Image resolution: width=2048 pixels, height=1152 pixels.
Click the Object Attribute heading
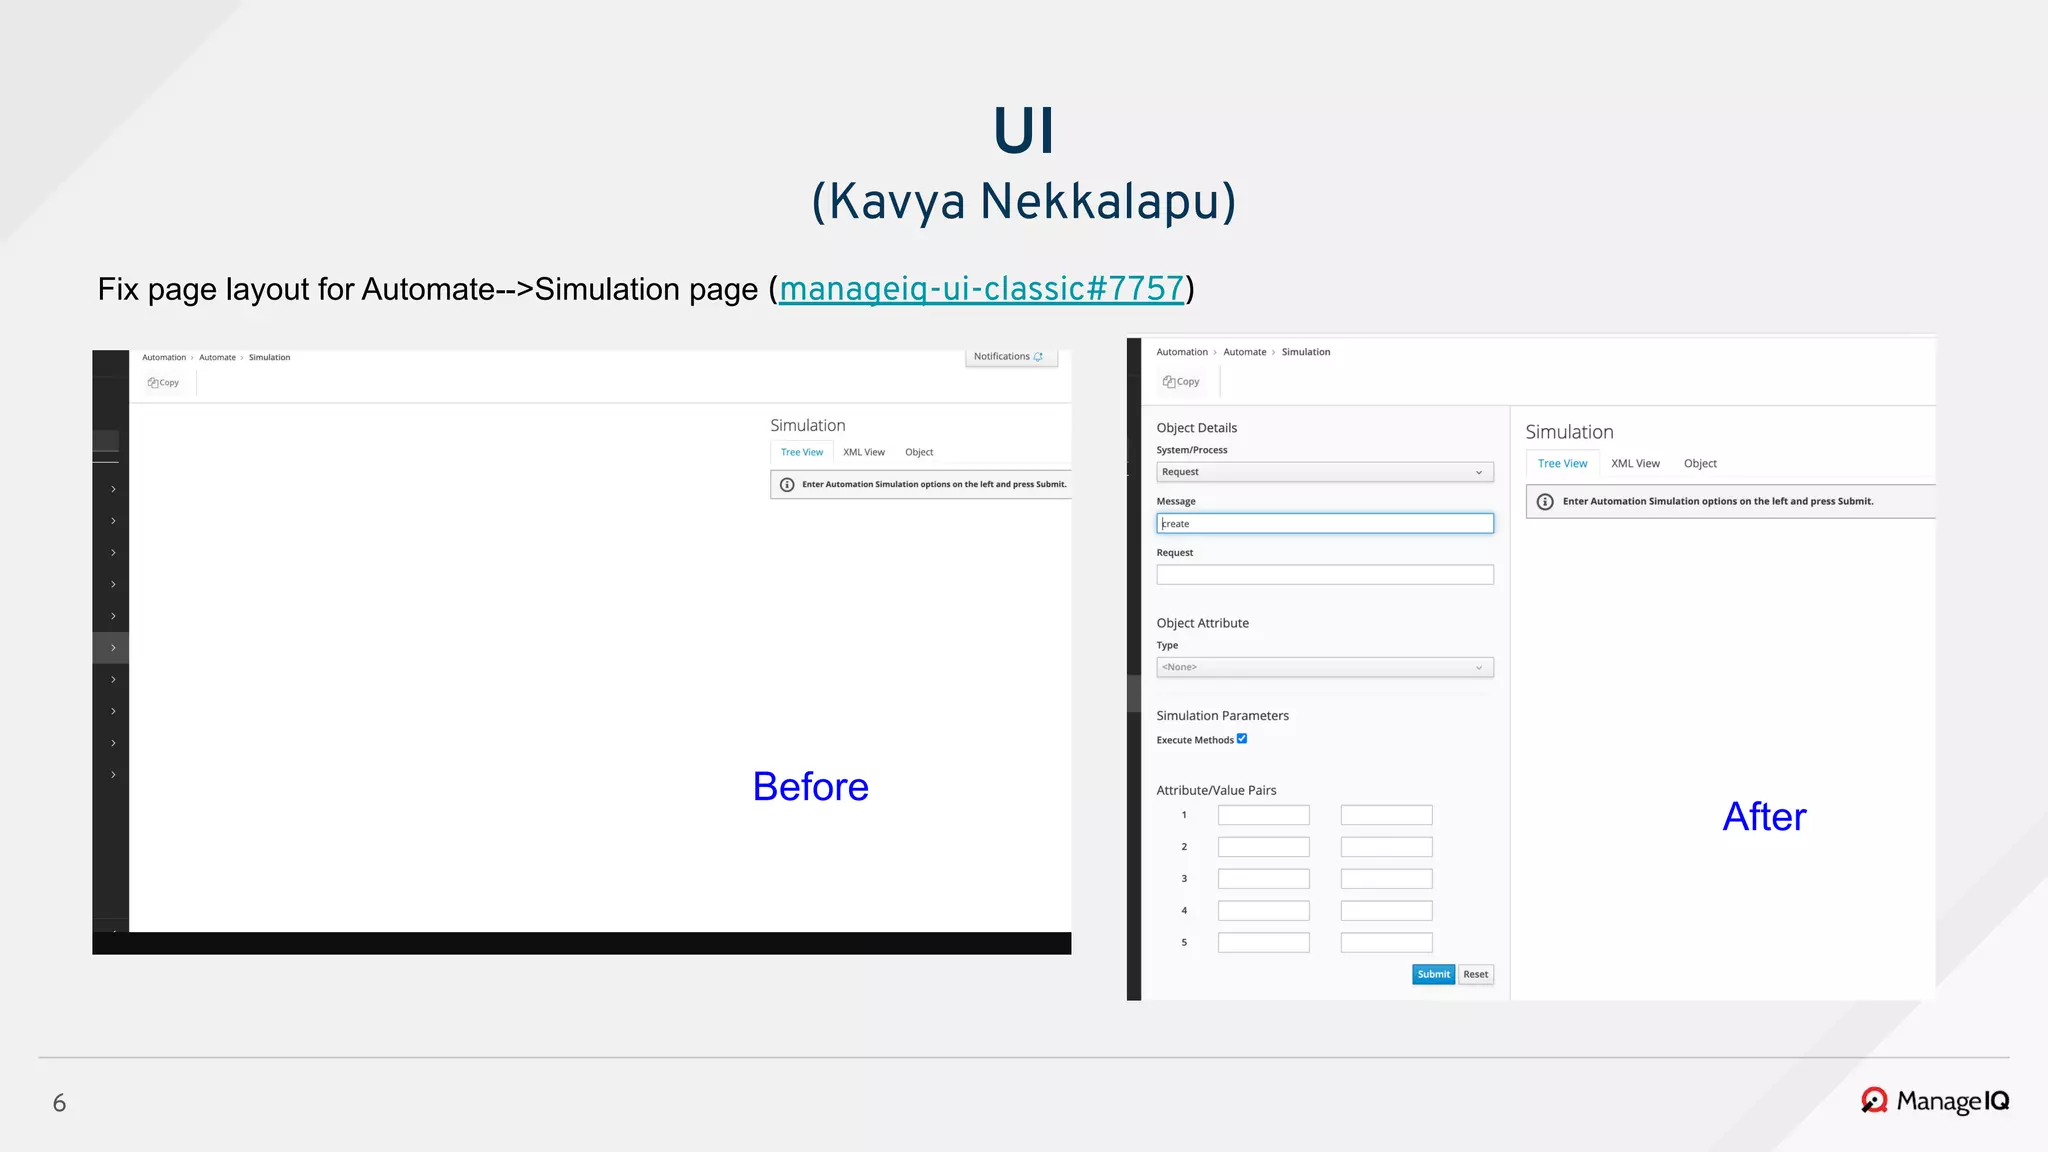(1203, 623)
